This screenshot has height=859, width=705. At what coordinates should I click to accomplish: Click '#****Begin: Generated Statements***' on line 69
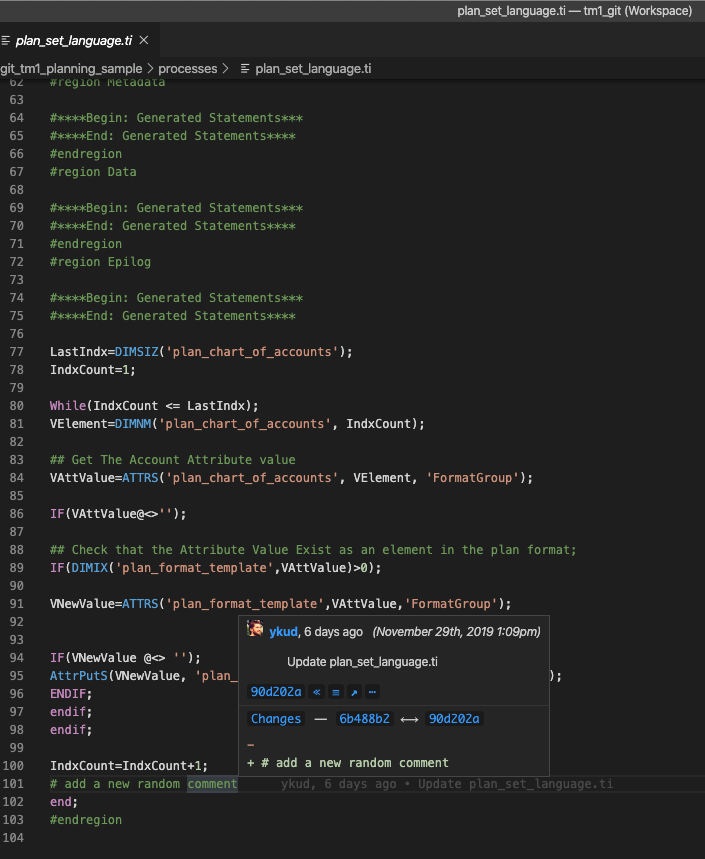pyautogui.click(x=176, y=208)
